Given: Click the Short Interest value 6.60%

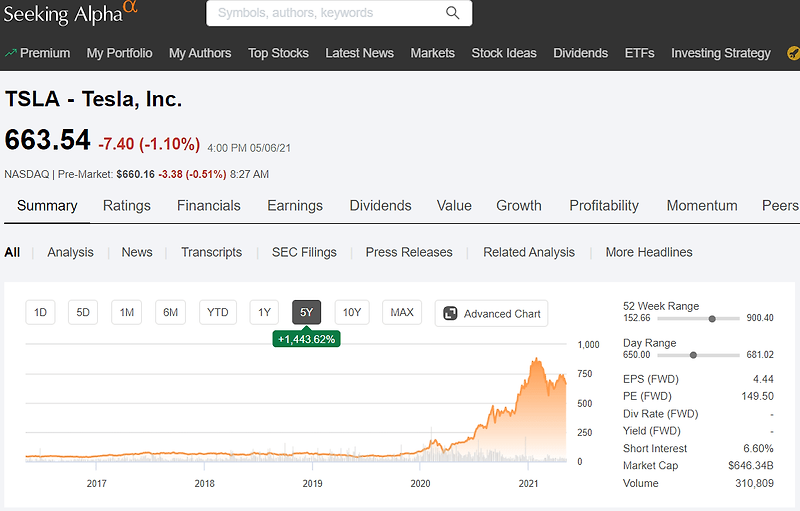Looking at the screenshot, I should (758, 448).
